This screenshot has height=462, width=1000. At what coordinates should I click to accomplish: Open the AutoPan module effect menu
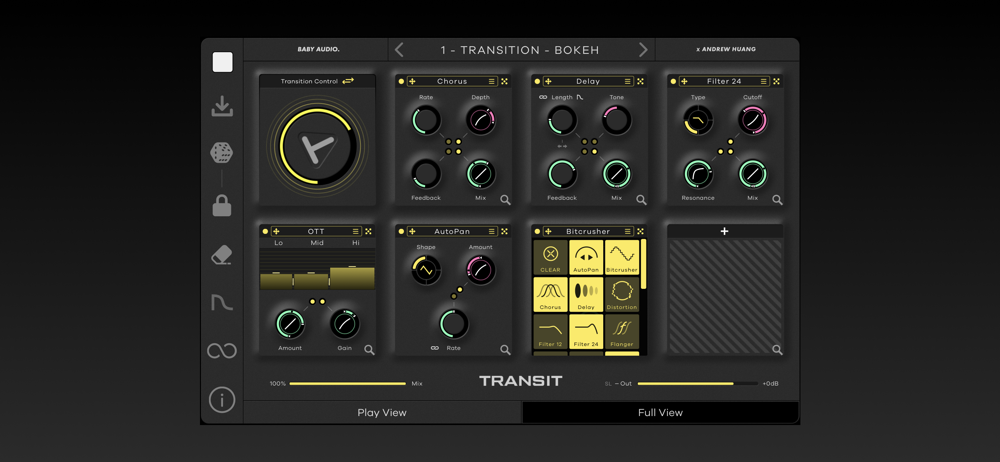click(x=492, y=231)
